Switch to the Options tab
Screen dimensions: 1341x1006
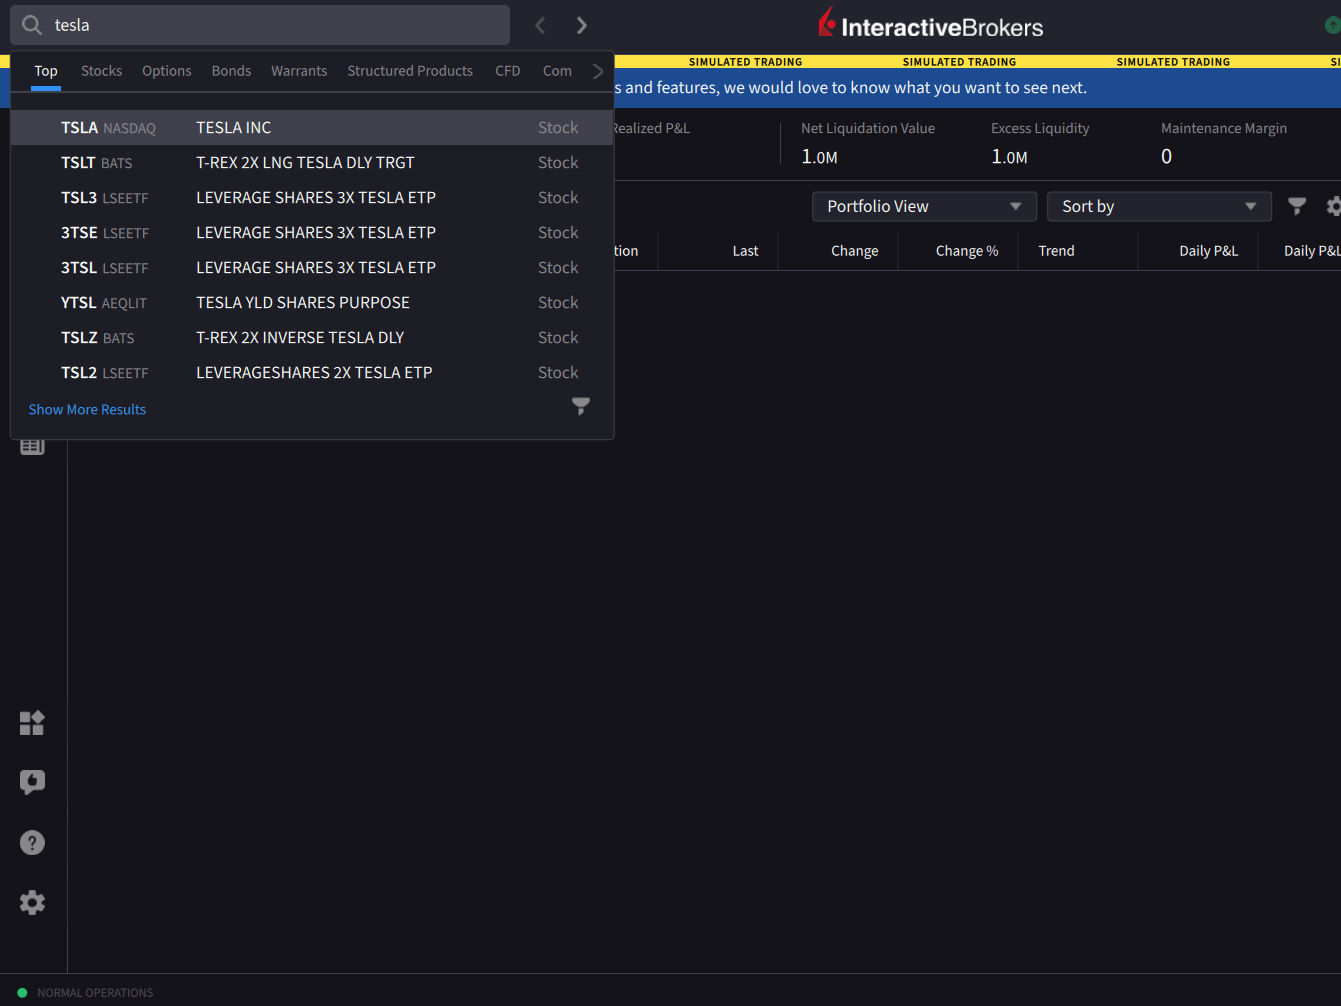tap(166, 71)
